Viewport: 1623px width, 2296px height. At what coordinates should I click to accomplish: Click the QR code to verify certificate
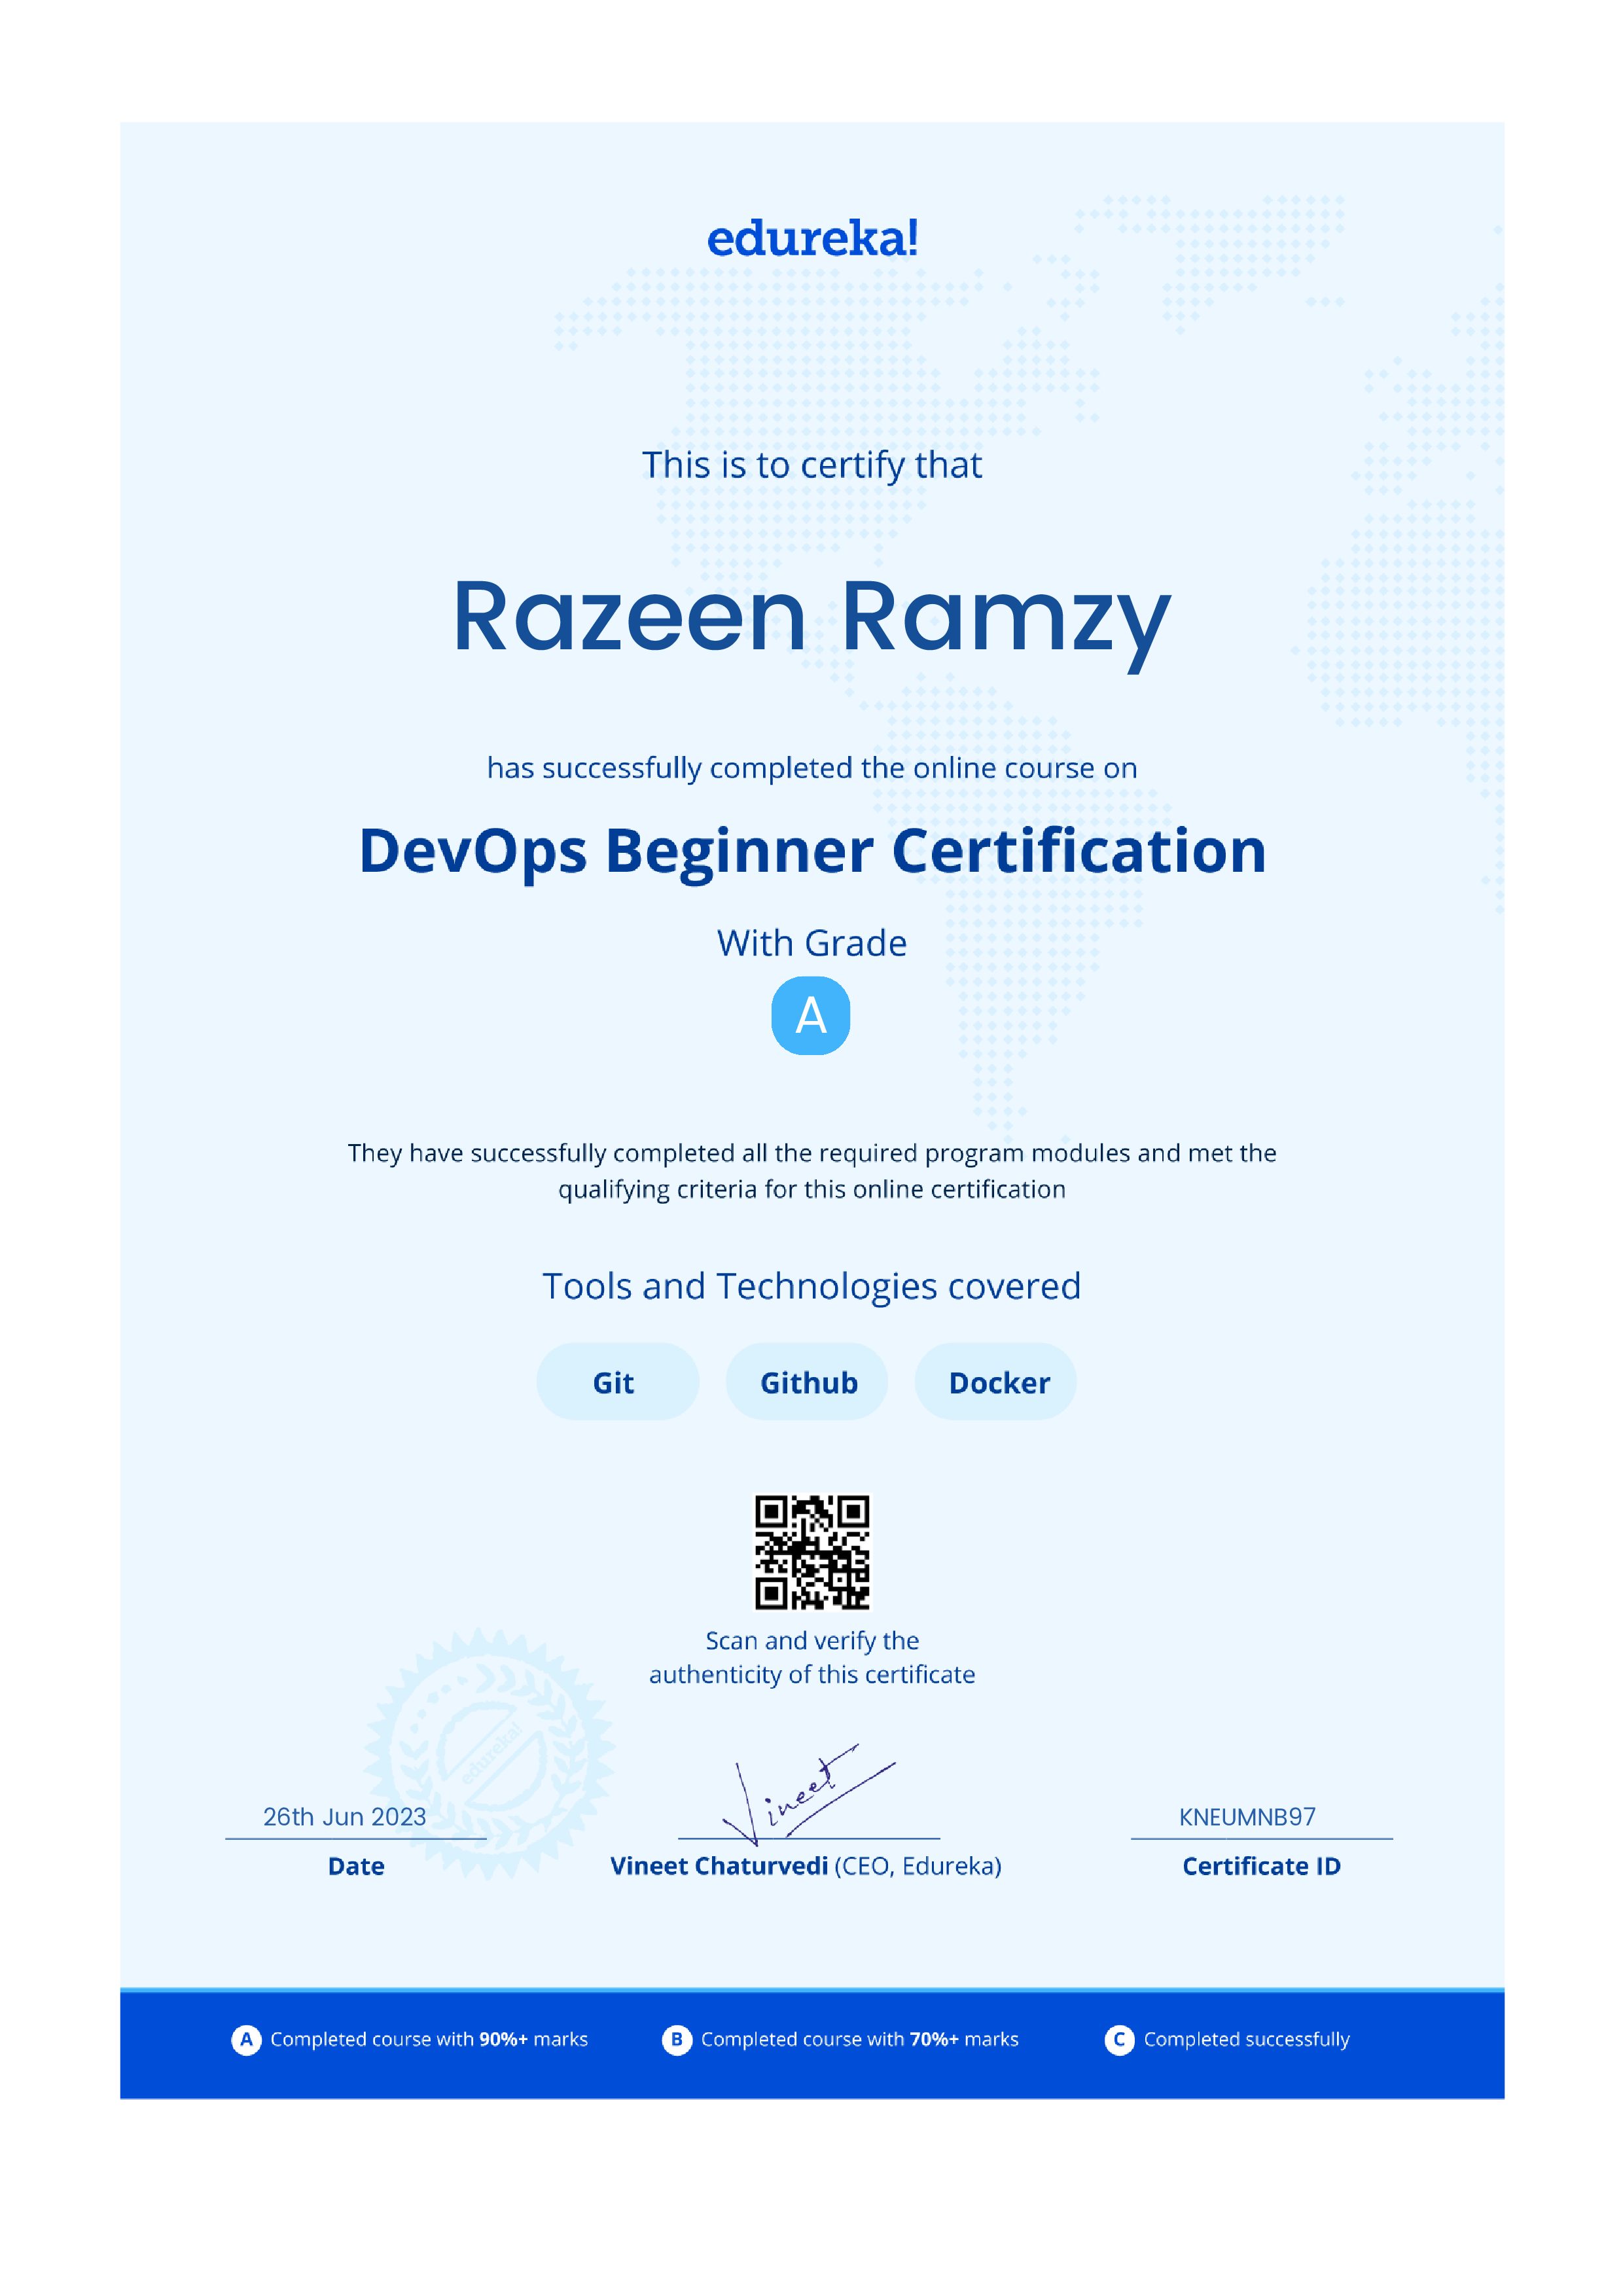811,1552
